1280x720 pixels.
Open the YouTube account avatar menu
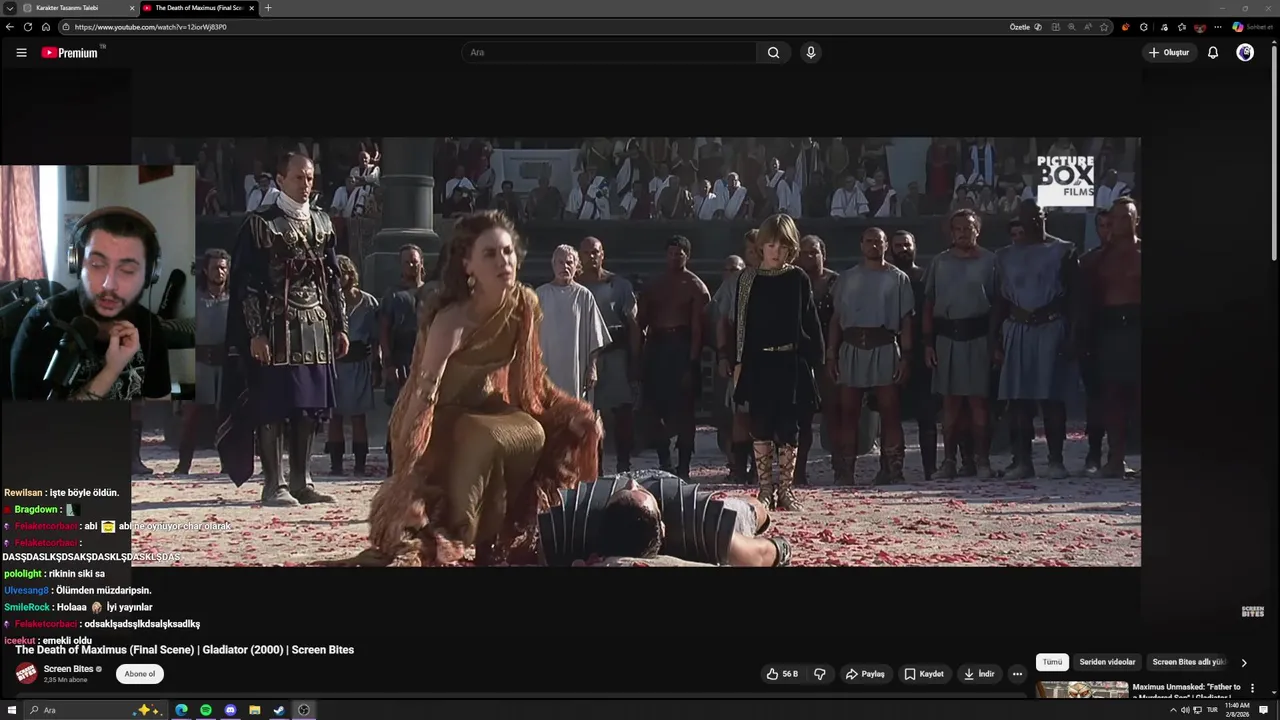[x=1245, y=53]
